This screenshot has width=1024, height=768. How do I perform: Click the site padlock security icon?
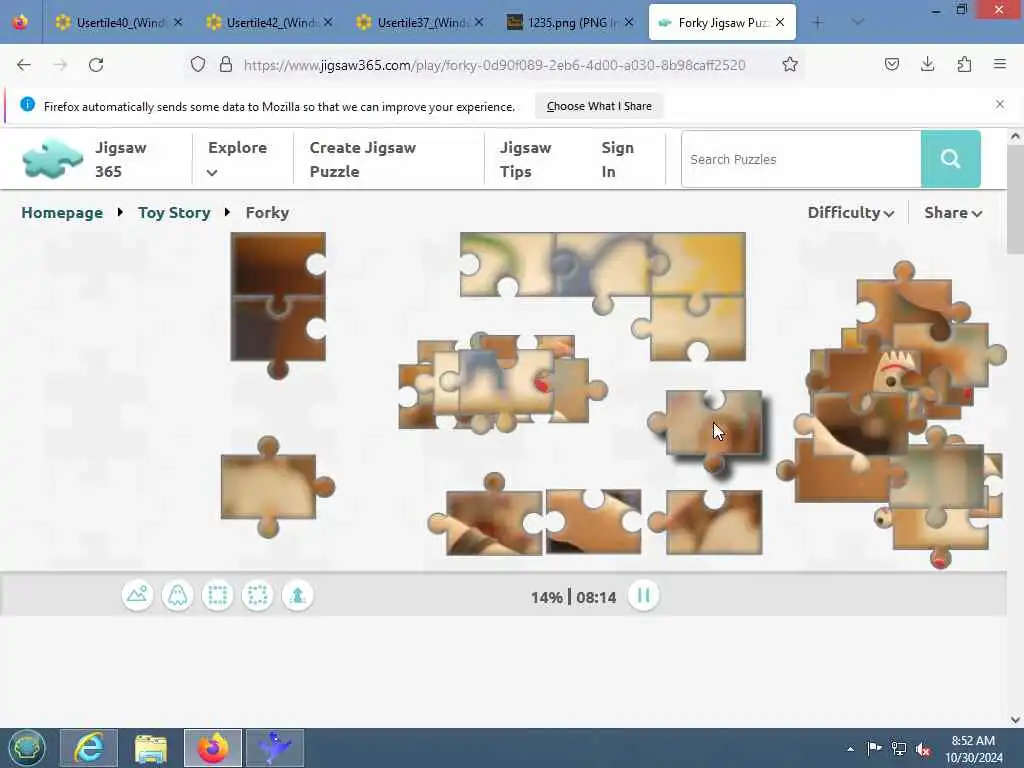pyautogui.click(x=226, y=65)
